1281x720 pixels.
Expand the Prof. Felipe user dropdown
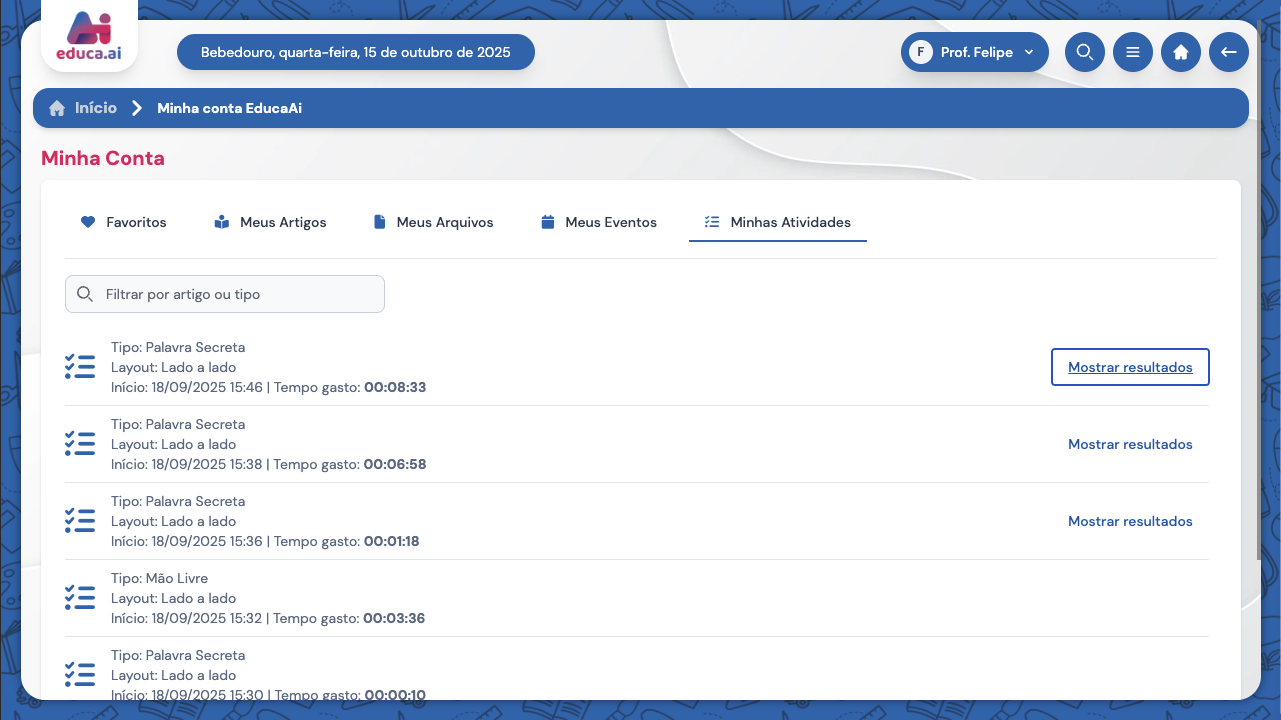click(1029, 52)
